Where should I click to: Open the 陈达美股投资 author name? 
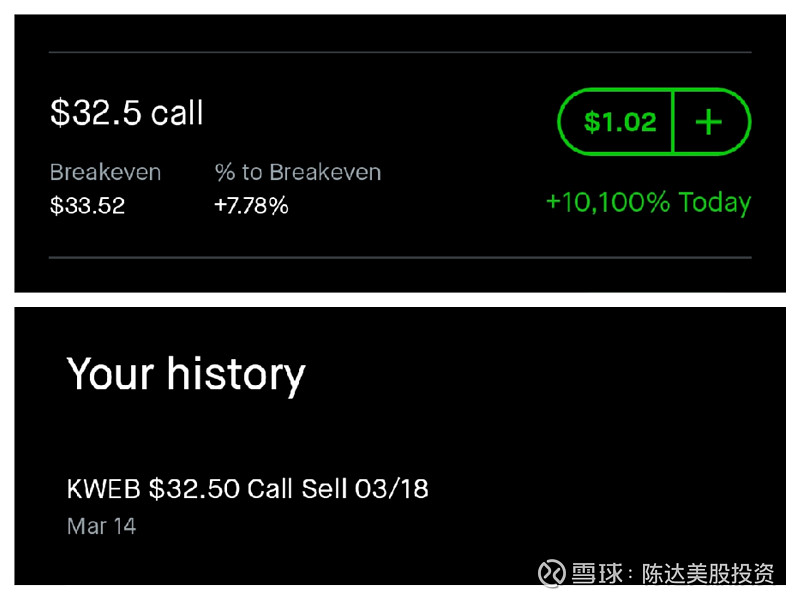(x=708, y=573)
